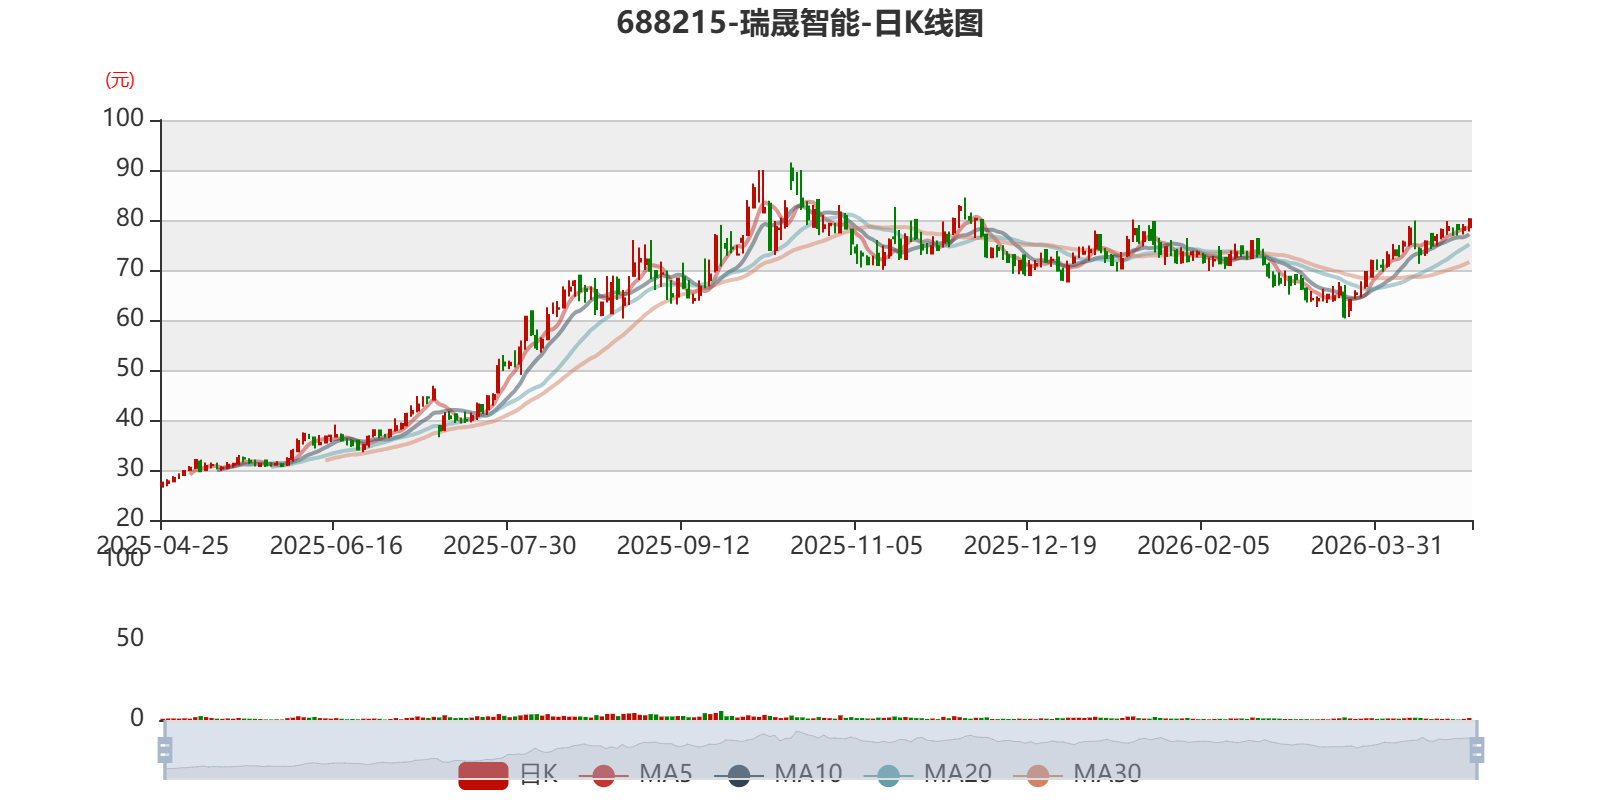
Task: Click the (元) unit label
Action: point(119,80)
